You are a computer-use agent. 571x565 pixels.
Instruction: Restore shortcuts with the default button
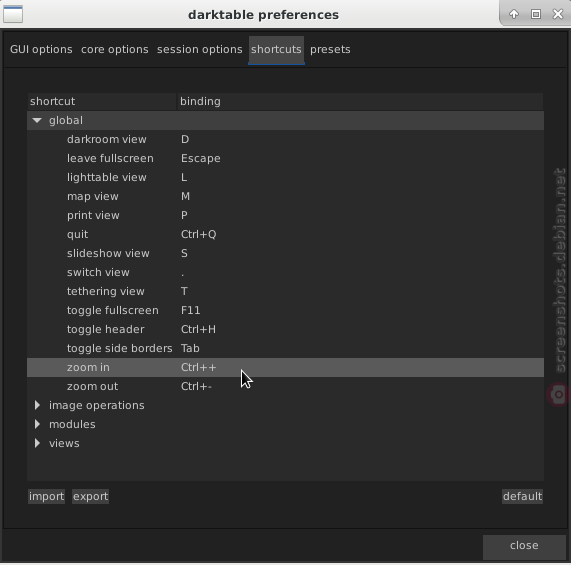pos(523,496)
